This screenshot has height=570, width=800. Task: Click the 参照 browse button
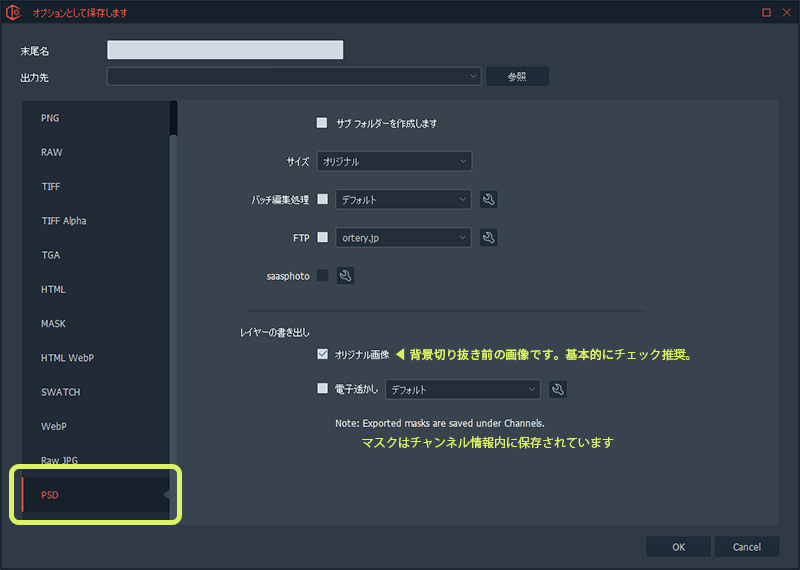point(517,76)
